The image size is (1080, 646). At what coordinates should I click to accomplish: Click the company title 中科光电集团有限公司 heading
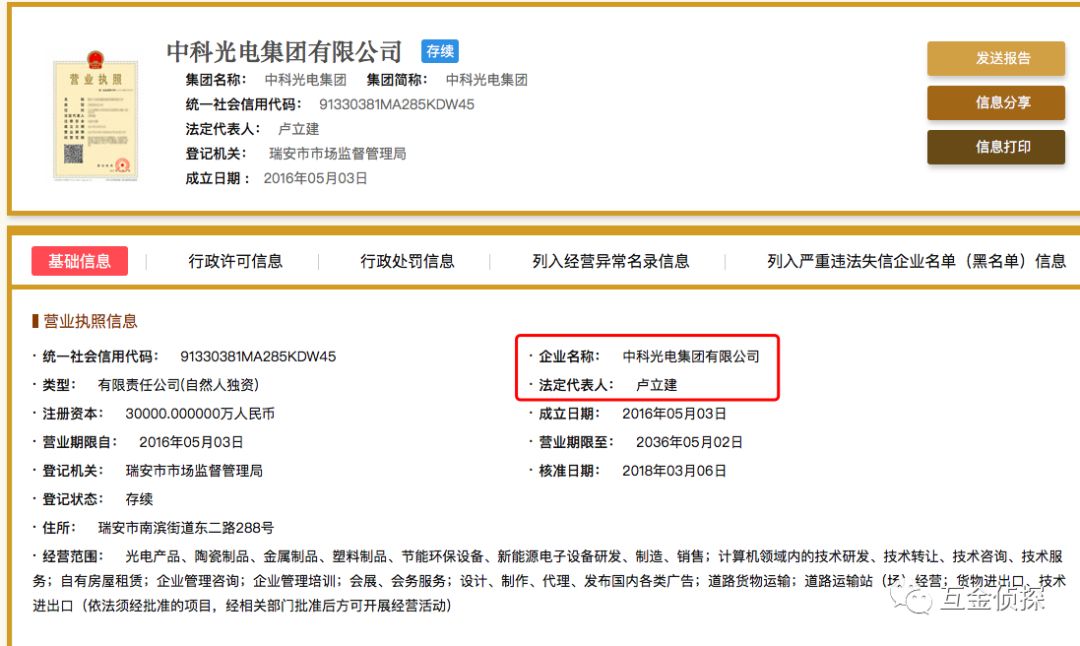(284, 52)
